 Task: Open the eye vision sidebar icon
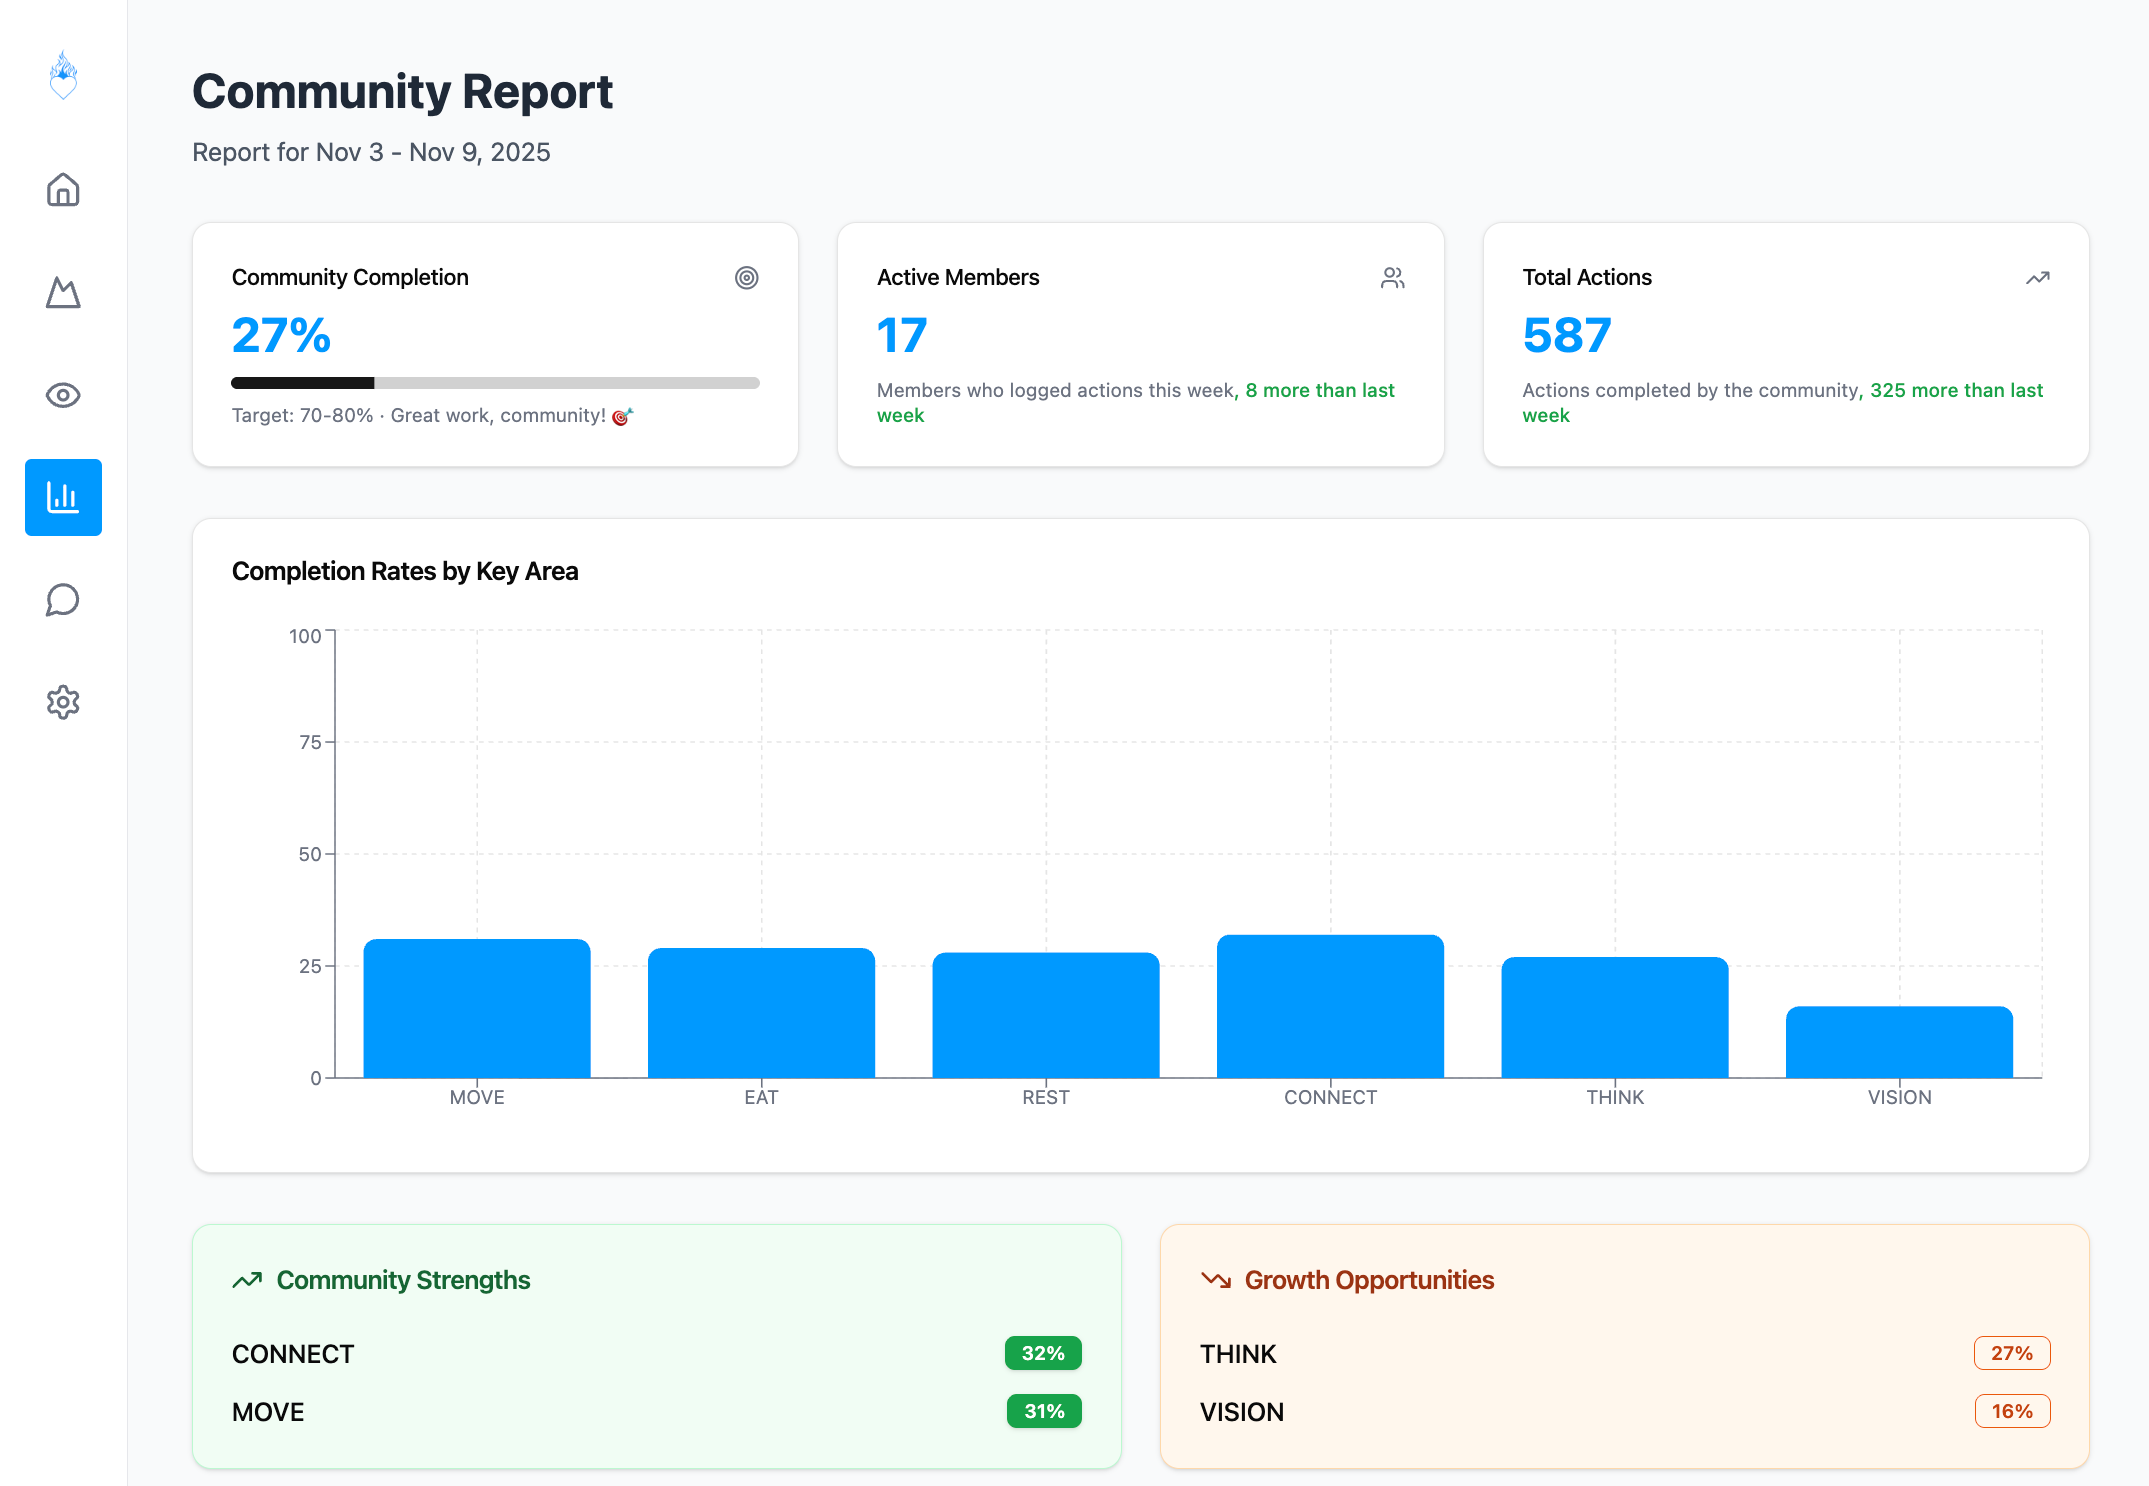pyautogui.click(x=63, y=395)
